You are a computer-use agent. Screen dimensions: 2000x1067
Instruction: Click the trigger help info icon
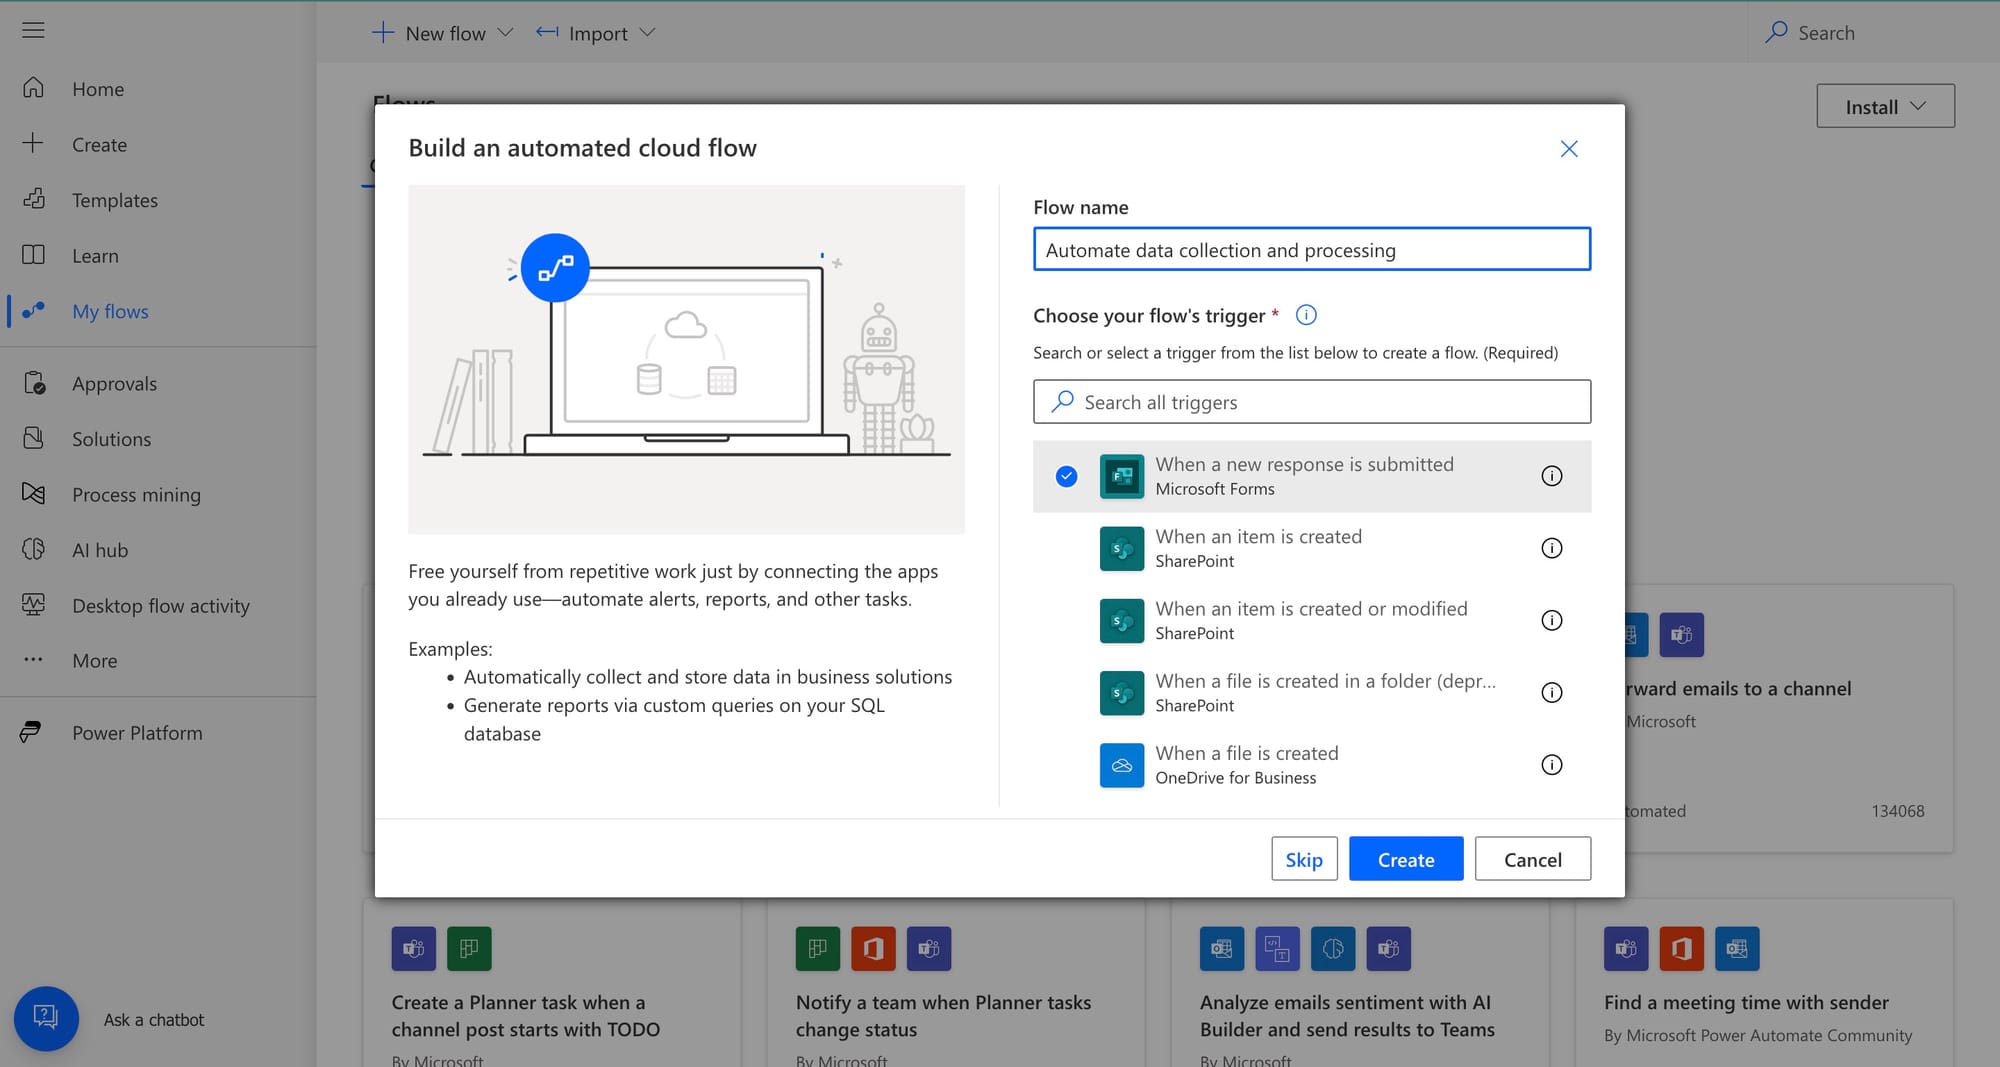1306,315
